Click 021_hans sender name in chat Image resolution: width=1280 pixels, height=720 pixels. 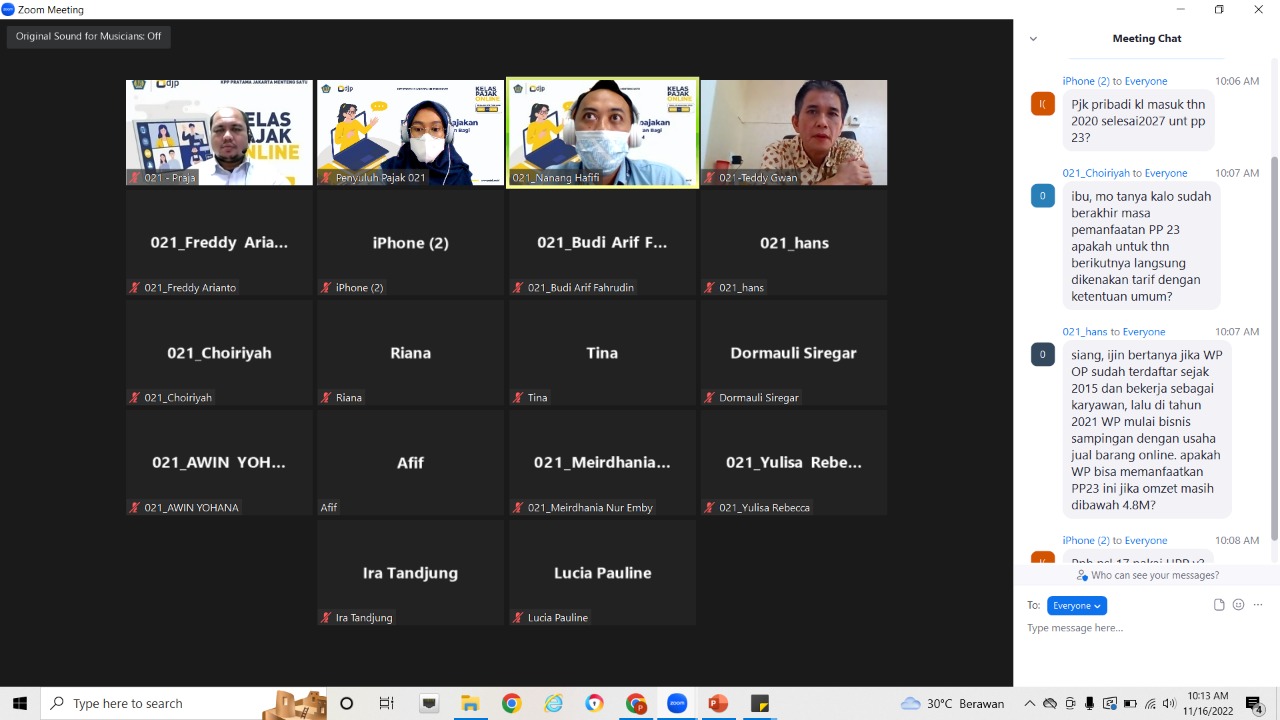click(x=1084, y=332)
